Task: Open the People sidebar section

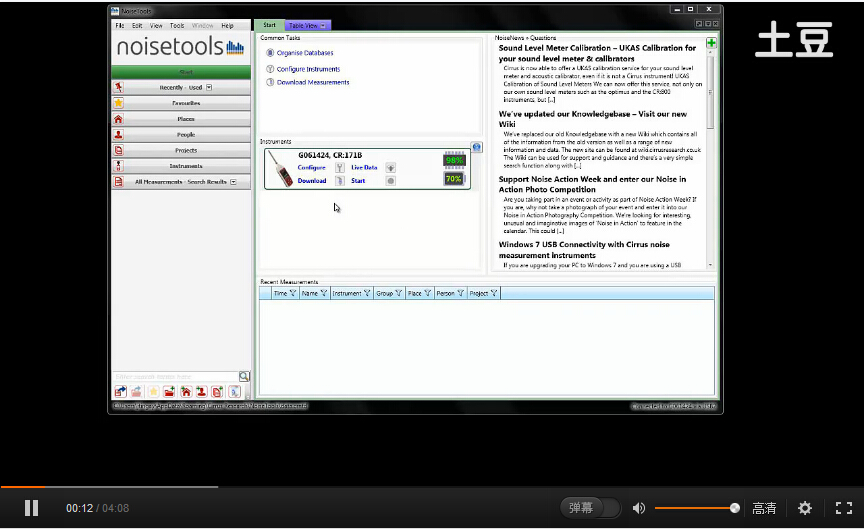Action: (x=181, y=134)
